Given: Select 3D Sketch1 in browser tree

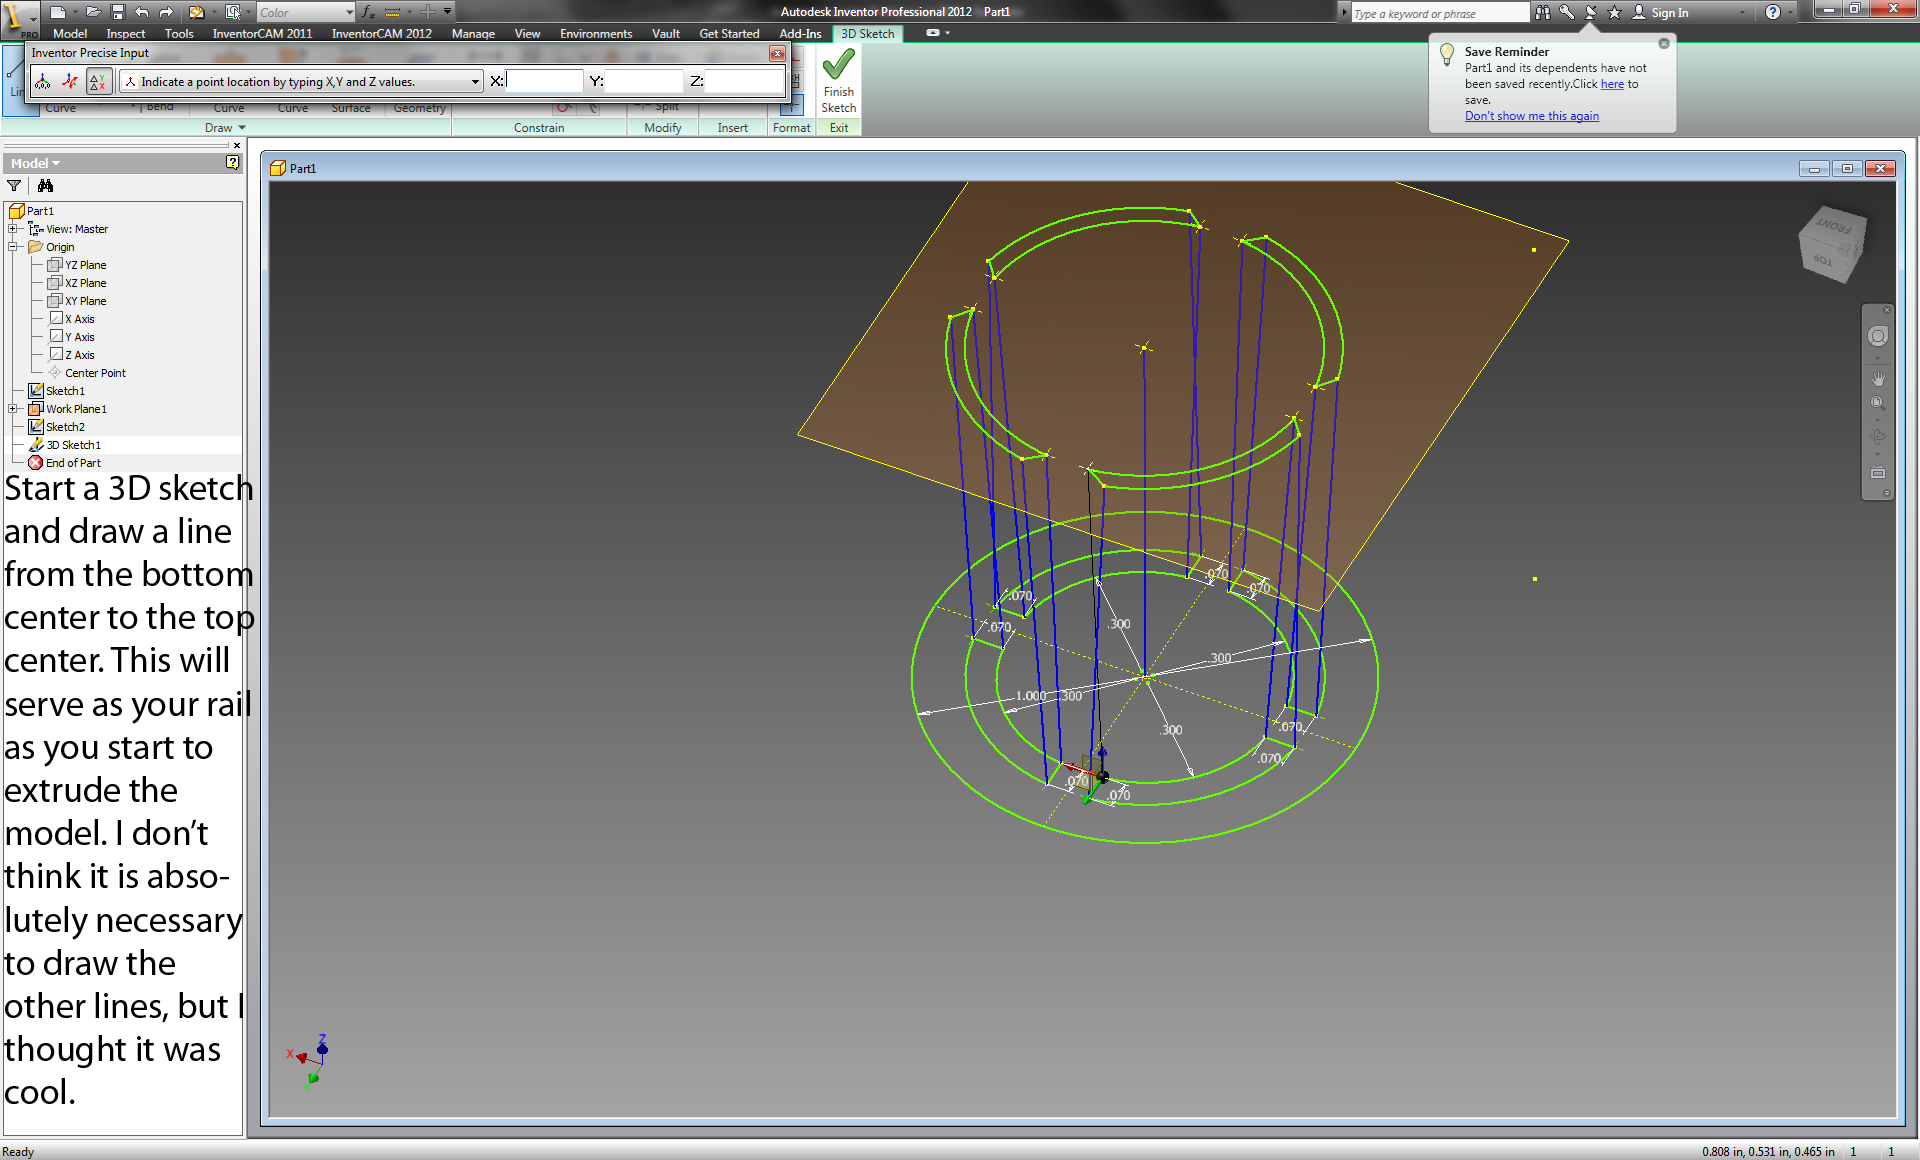Looking at the screenshot, I should (x=65, y=445).
